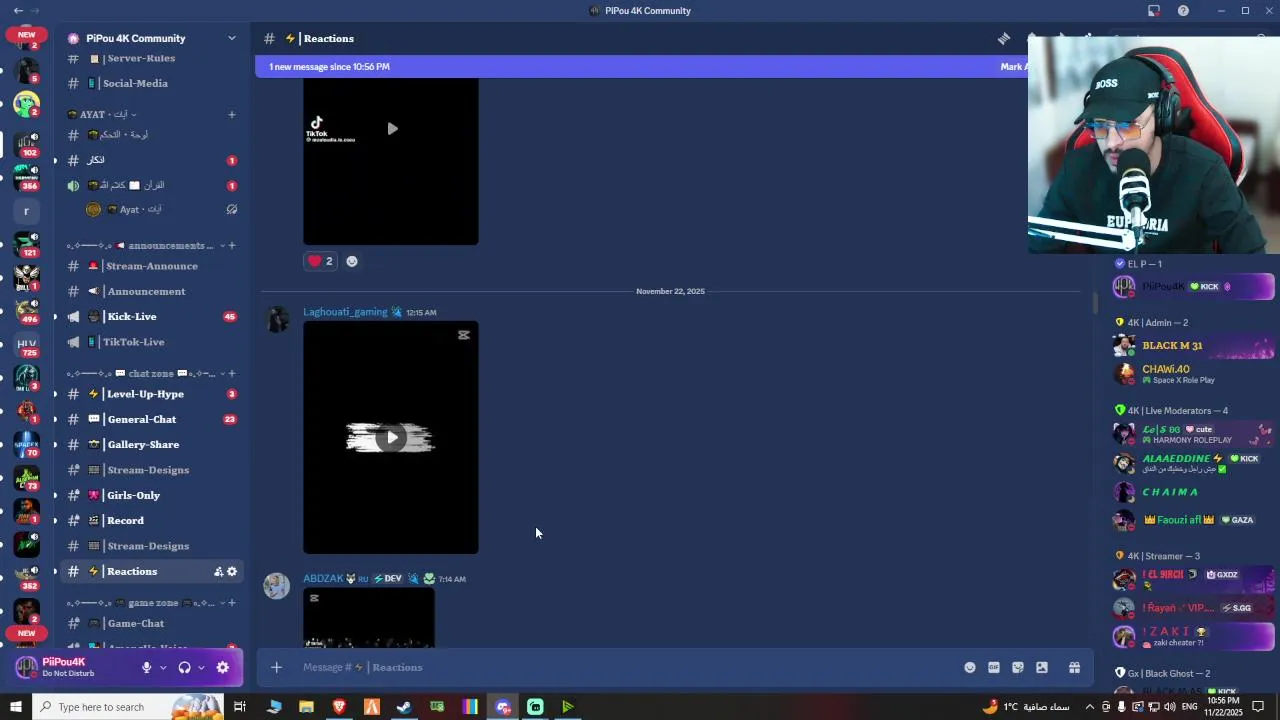The height and width of the screenshot is (720, 1280).
Task: Click the PiiPou4K user avatar in bottom panel
Action: 27,667
